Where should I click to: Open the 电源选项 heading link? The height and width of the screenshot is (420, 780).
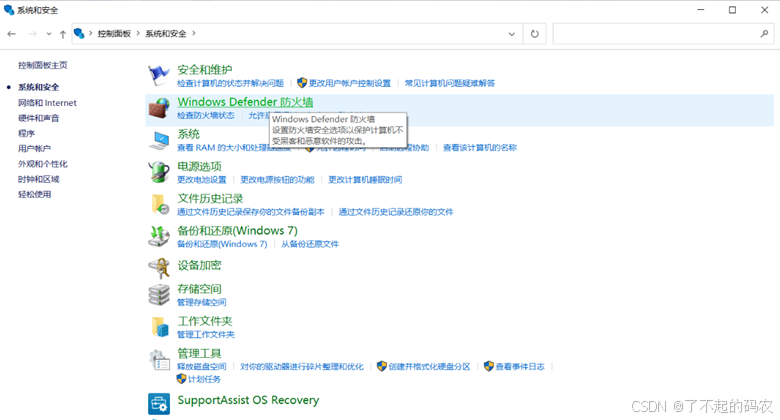[x=199, y=166]
